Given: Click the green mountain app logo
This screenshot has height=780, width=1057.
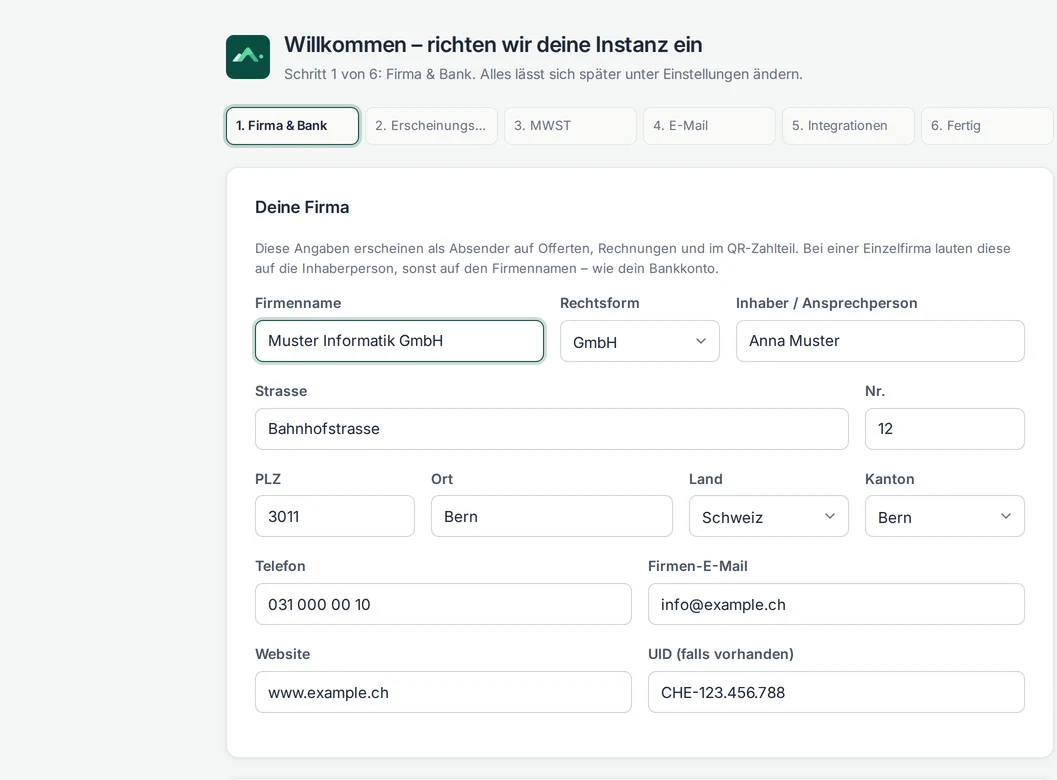Looking at the screenshot, I should click(x=248, y=57).
